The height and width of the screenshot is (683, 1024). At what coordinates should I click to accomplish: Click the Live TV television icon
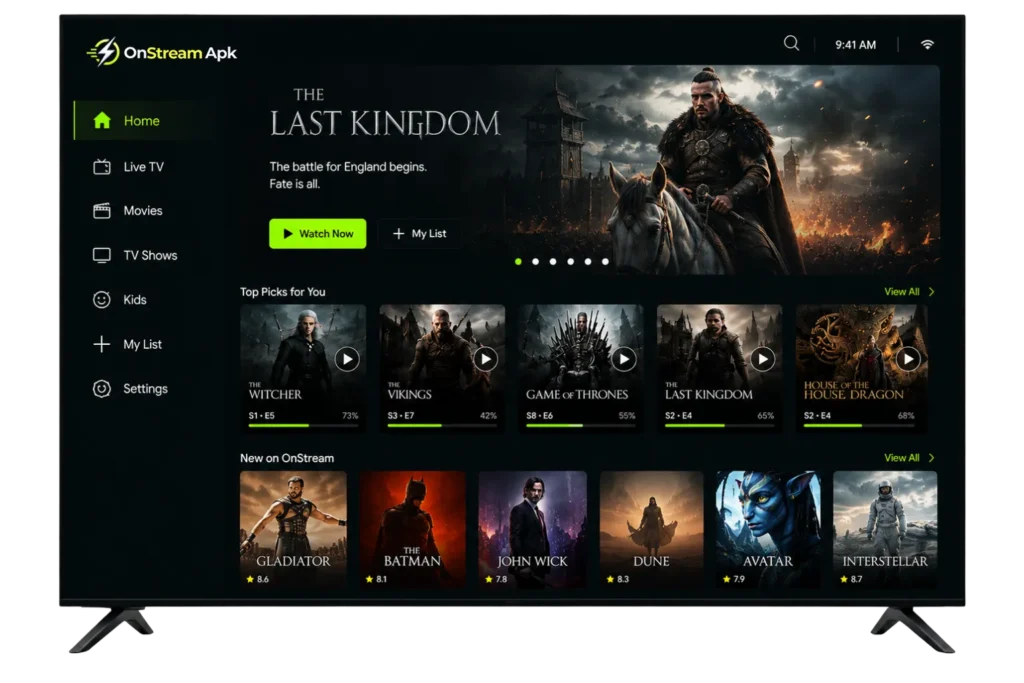102,167
